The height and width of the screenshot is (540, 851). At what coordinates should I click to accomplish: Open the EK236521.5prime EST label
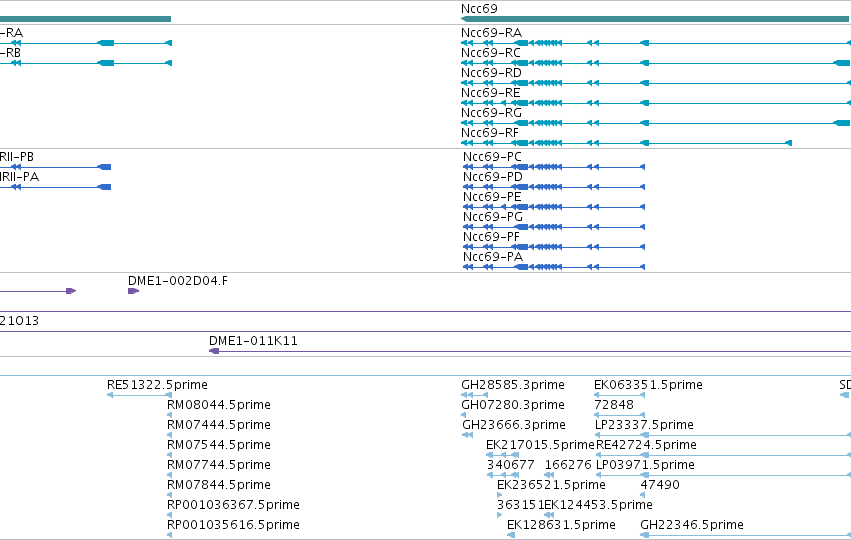click(551, 486)
